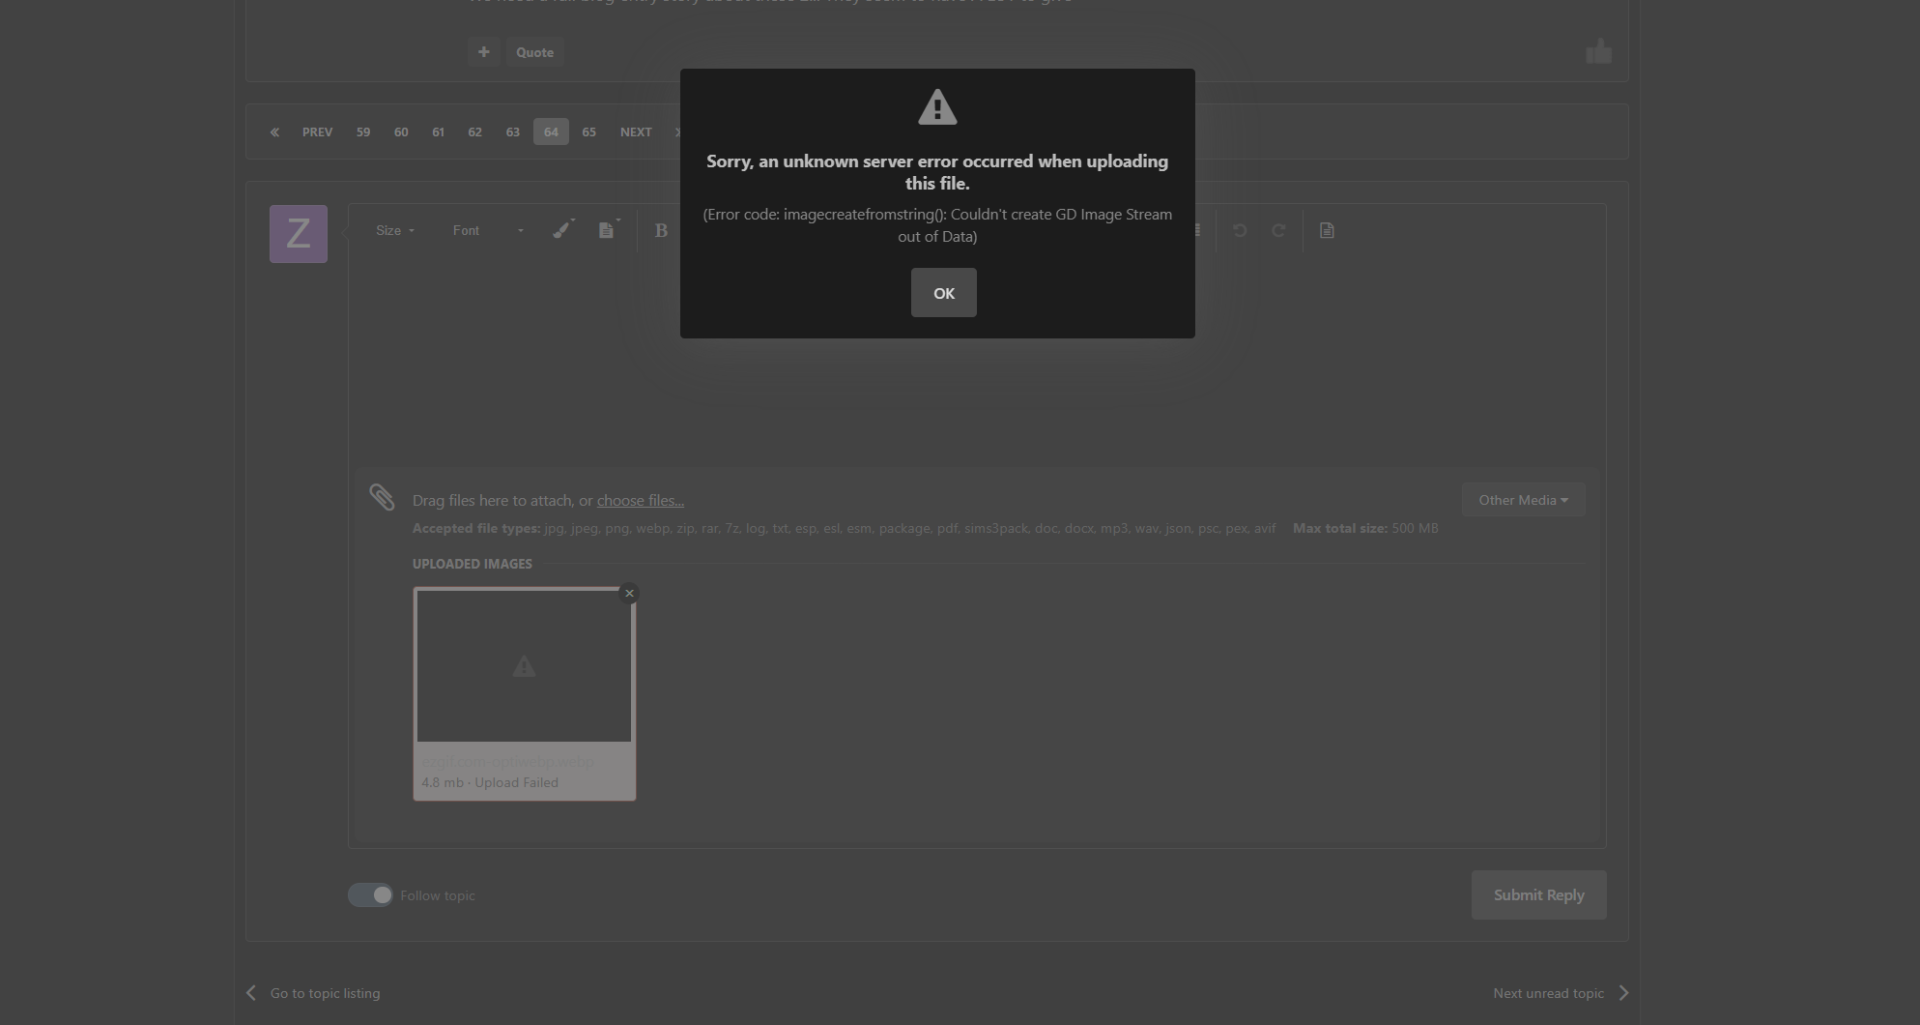Remove the failed upload with X
The width and height of the screenshot is (1920, 1025).
(x=629, y=593)
